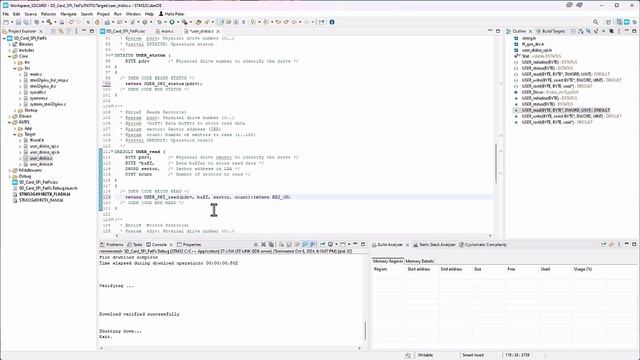This screenshot has height=360, width=640.
Task: Minimize the Outline panel
Action: coord(627,31)
